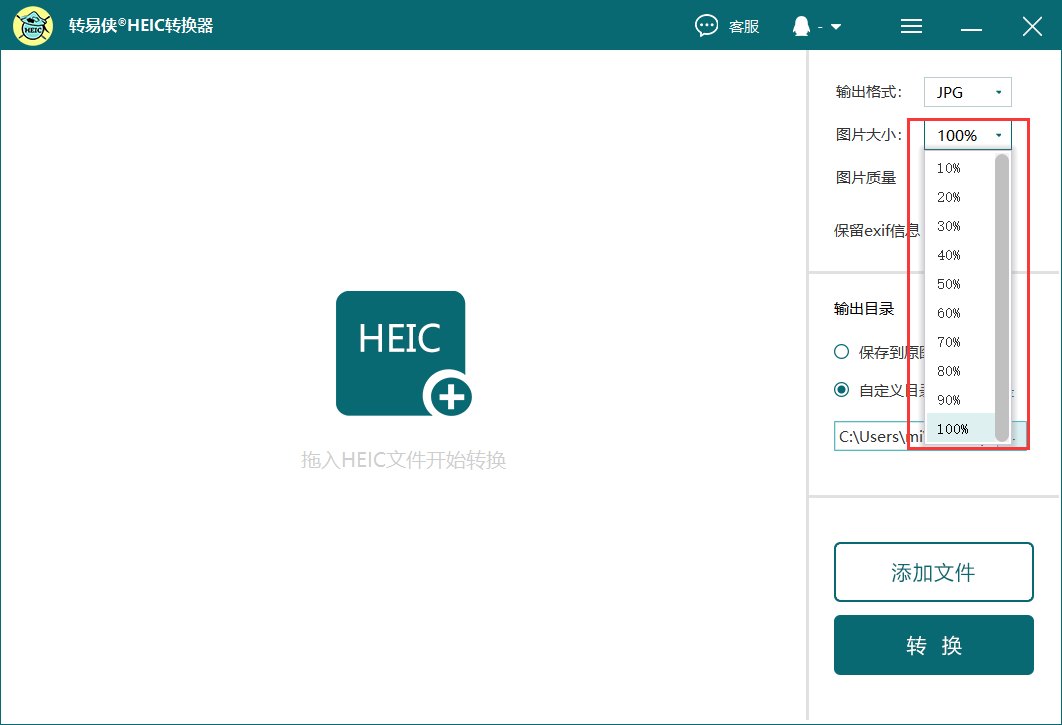Click the 转易侠 HEIC转换器 title text
The image size is (1062, 725).
coord(141,26)
